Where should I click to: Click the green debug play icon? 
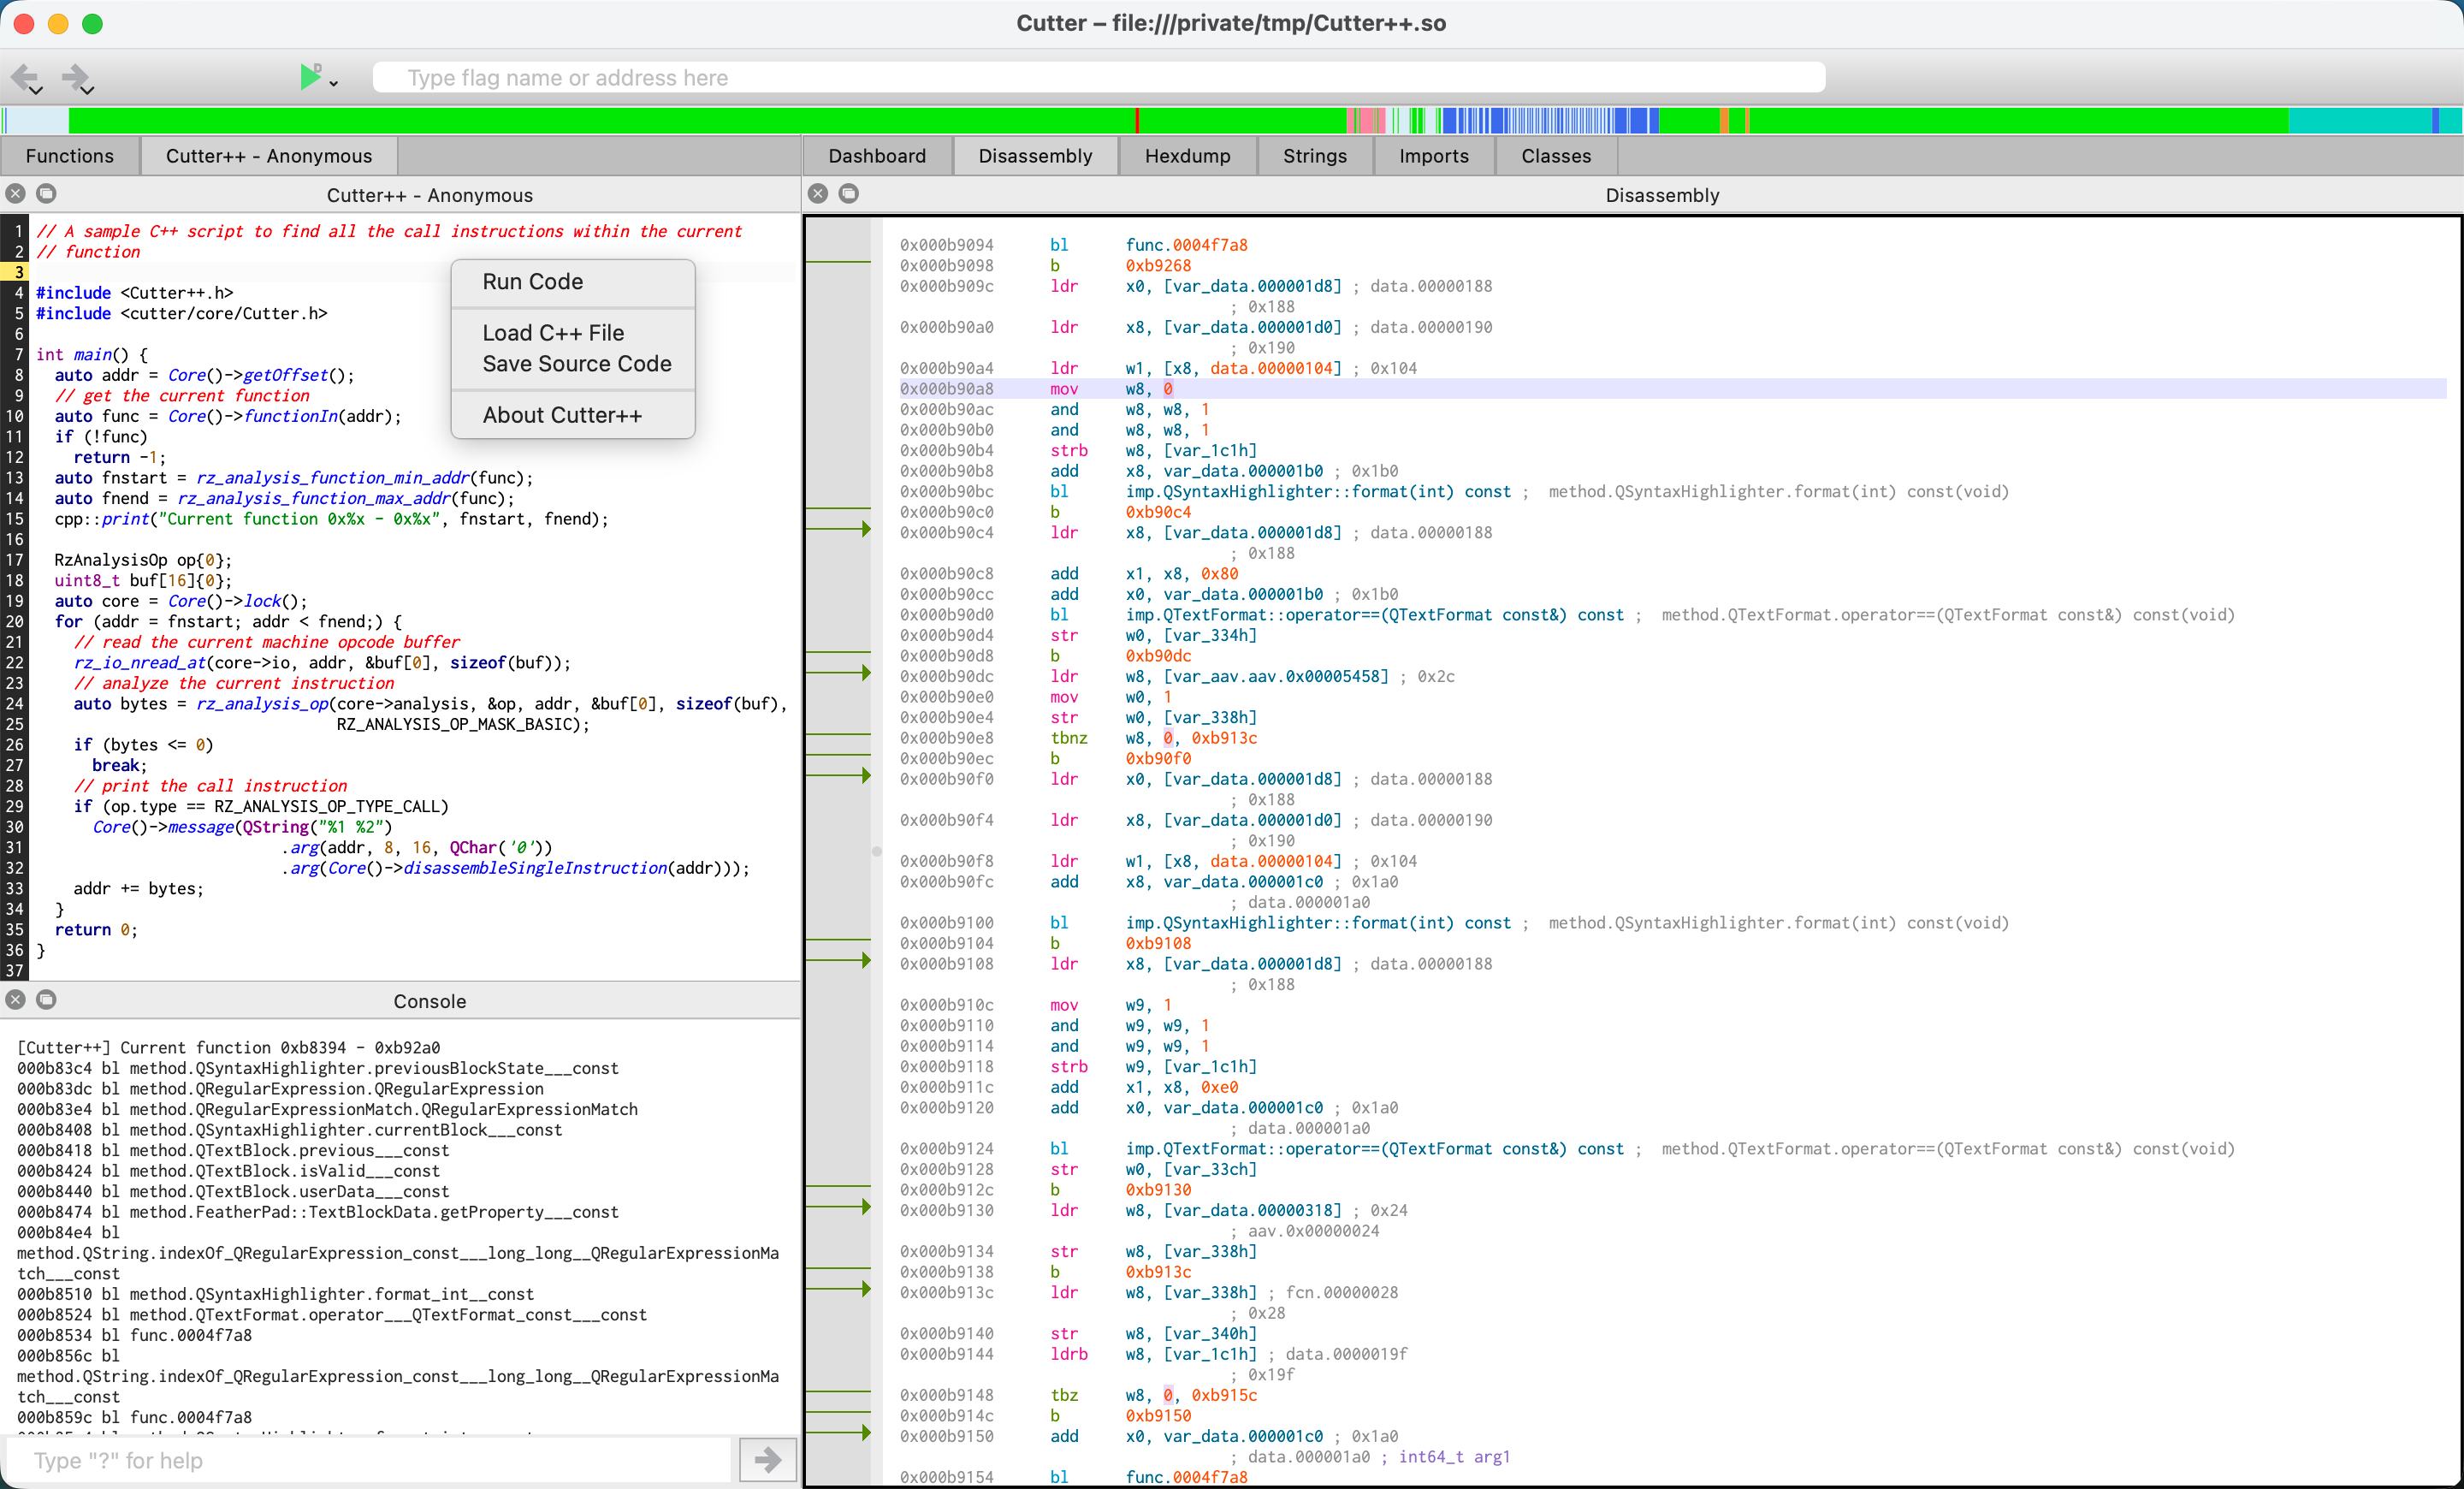(x=311, y=76)
